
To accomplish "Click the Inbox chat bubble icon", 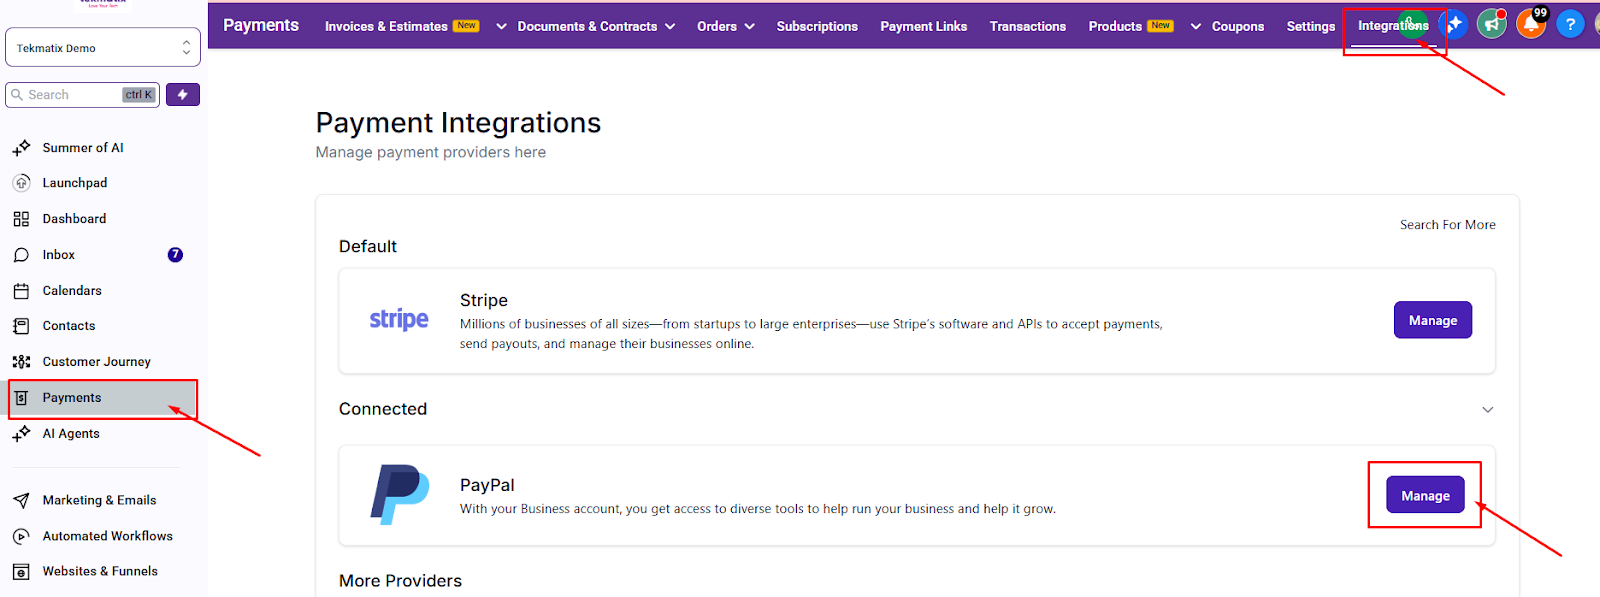I will pos(21,255).
